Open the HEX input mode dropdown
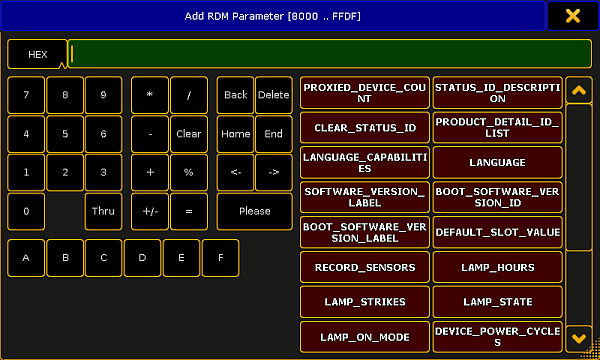 pos(37,54)
